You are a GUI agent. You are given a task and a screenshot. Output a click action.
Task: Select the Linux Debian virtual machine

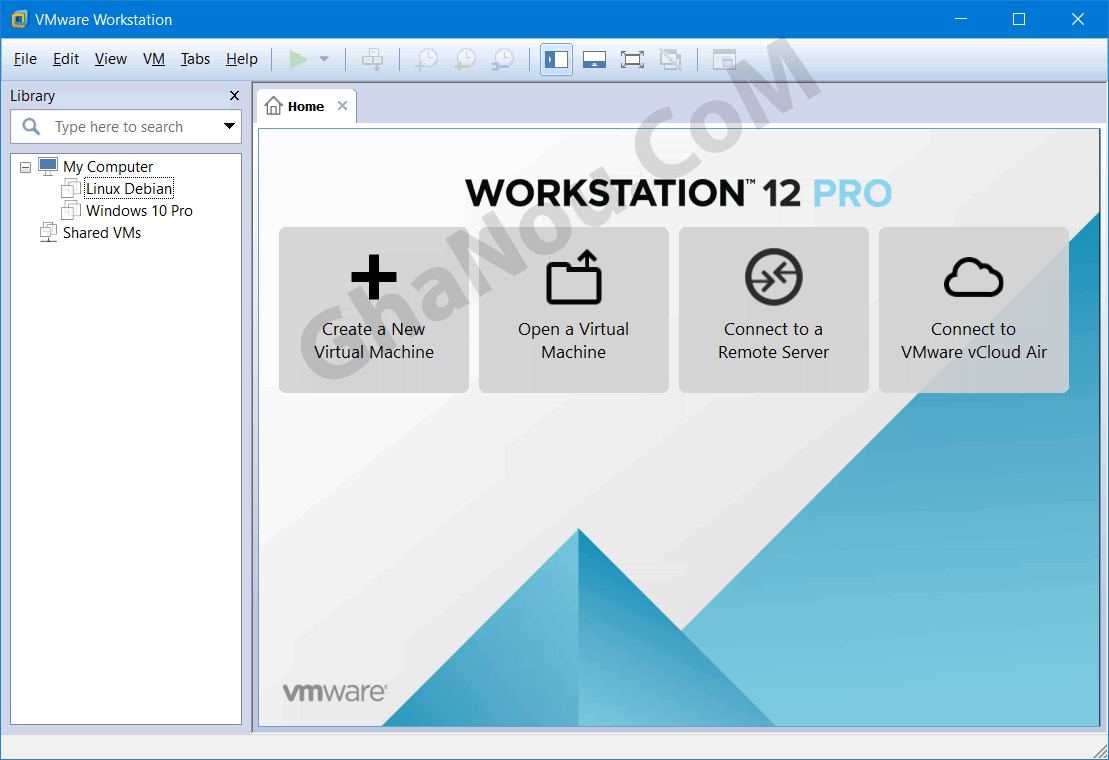129,189
